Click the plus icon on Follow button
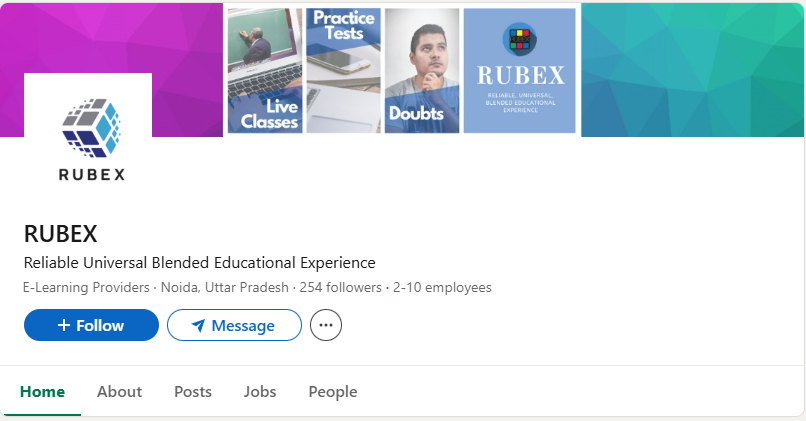The height and width of the screenshot is (421, 806). point(64,325)
